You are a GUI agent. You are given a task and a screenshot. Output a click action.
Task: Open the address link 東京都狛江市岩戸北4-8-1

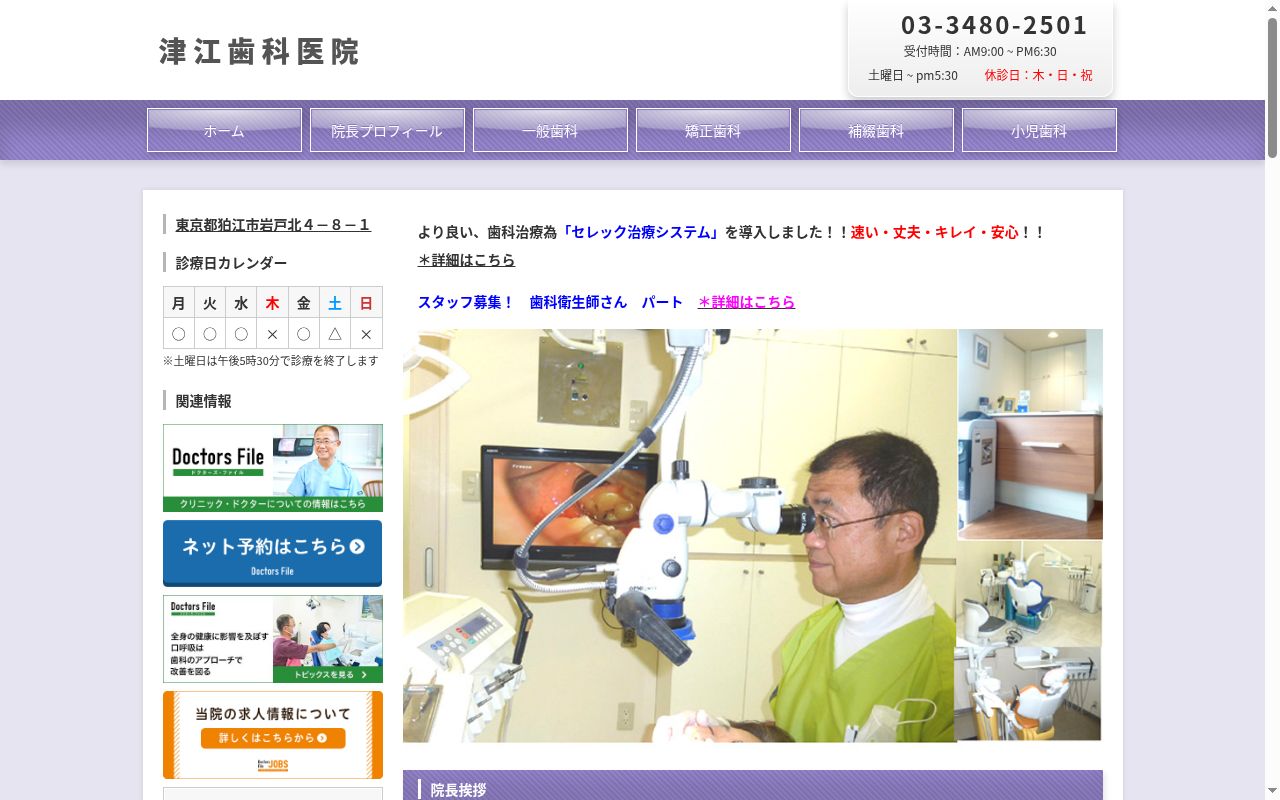[273, 225]
